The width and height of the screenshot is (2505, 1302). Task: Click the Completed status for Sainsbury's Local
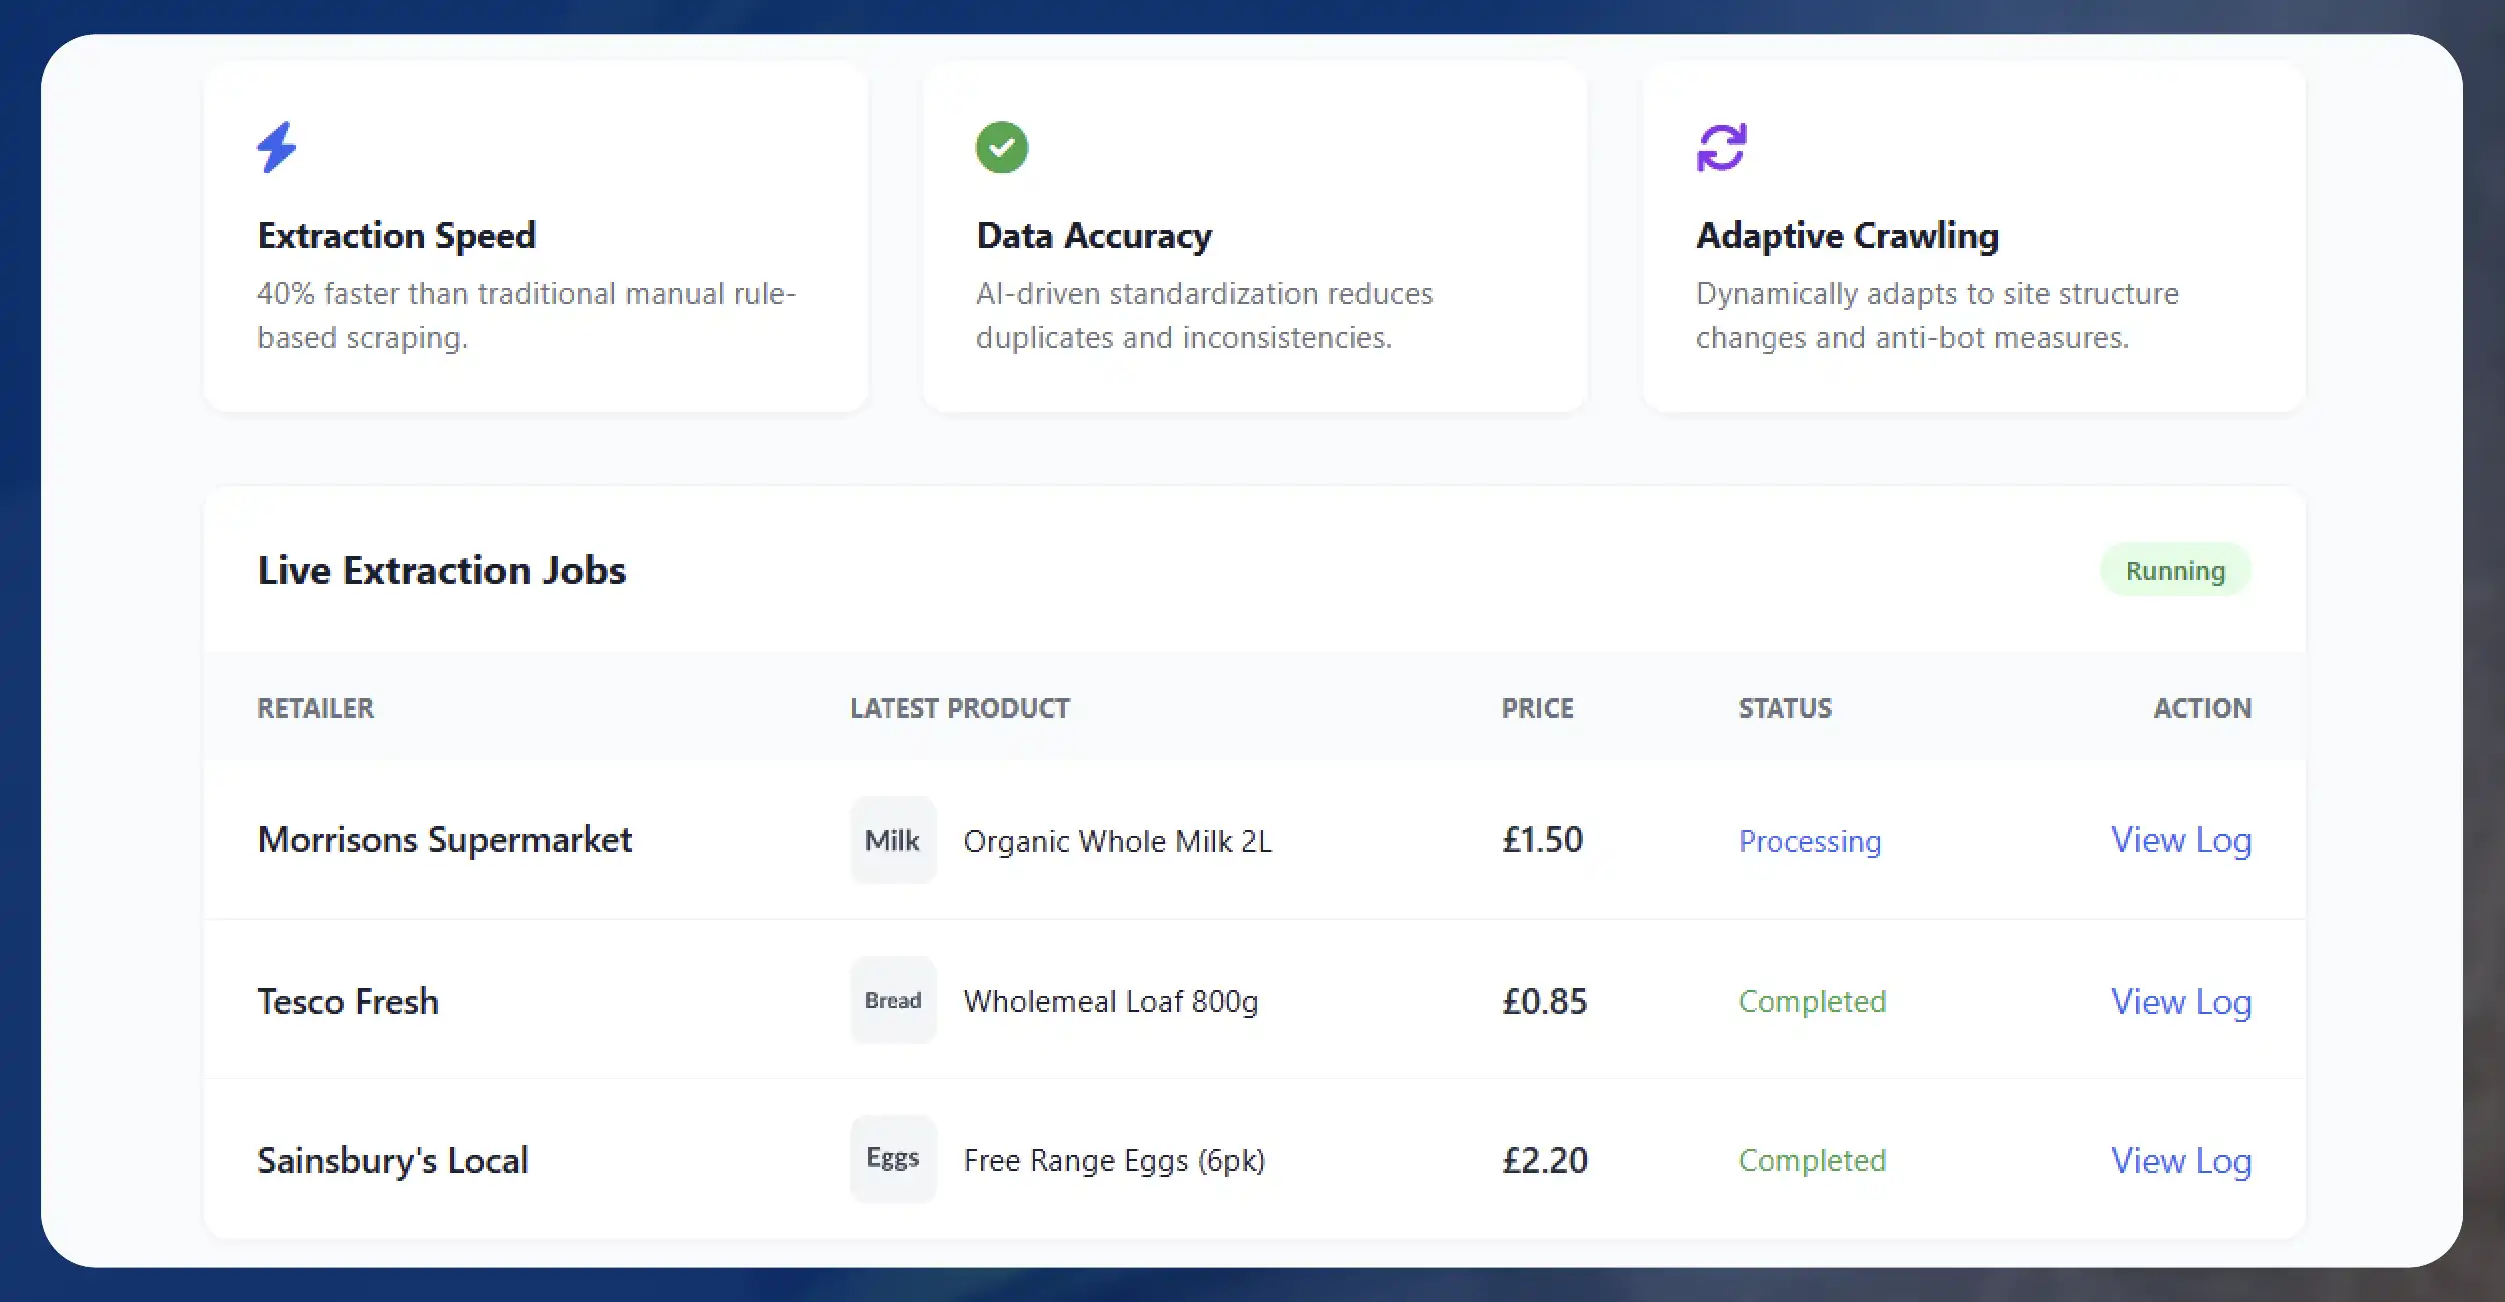click(1812, 1160)
